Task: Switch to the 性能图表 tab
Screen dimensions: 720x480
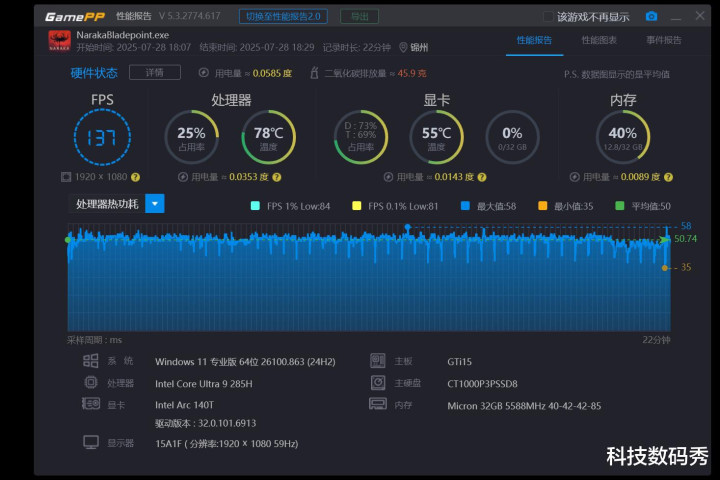Action: click(599, 40)
